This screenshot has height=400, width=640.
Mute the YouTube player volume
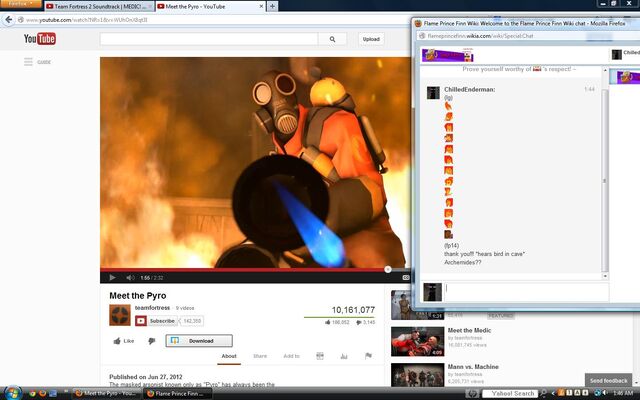coord(130,278)
